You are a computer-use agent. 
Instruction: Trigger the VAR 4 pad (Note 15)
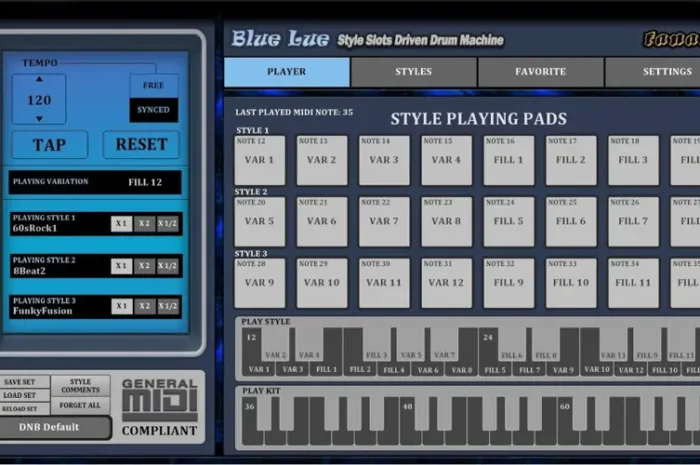pos(446,160)
